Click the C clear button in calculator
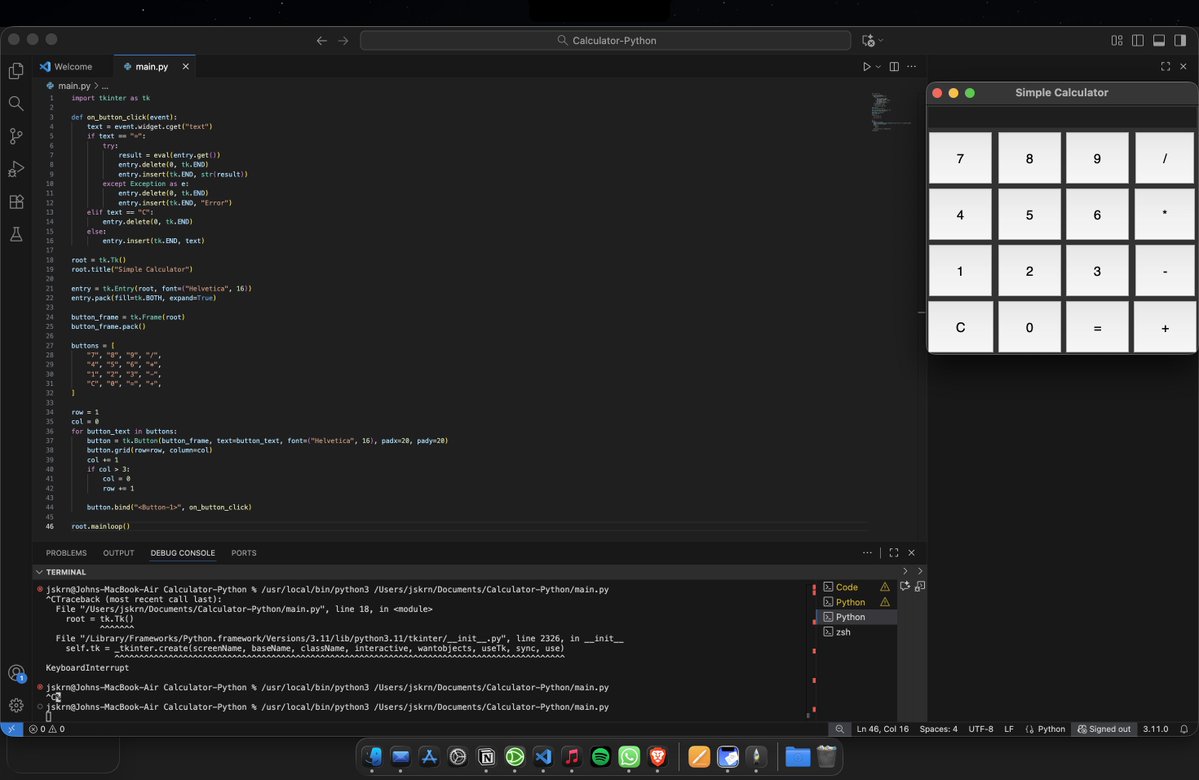The width and height of the screenshot is (1199, 780). pos(960,327)
